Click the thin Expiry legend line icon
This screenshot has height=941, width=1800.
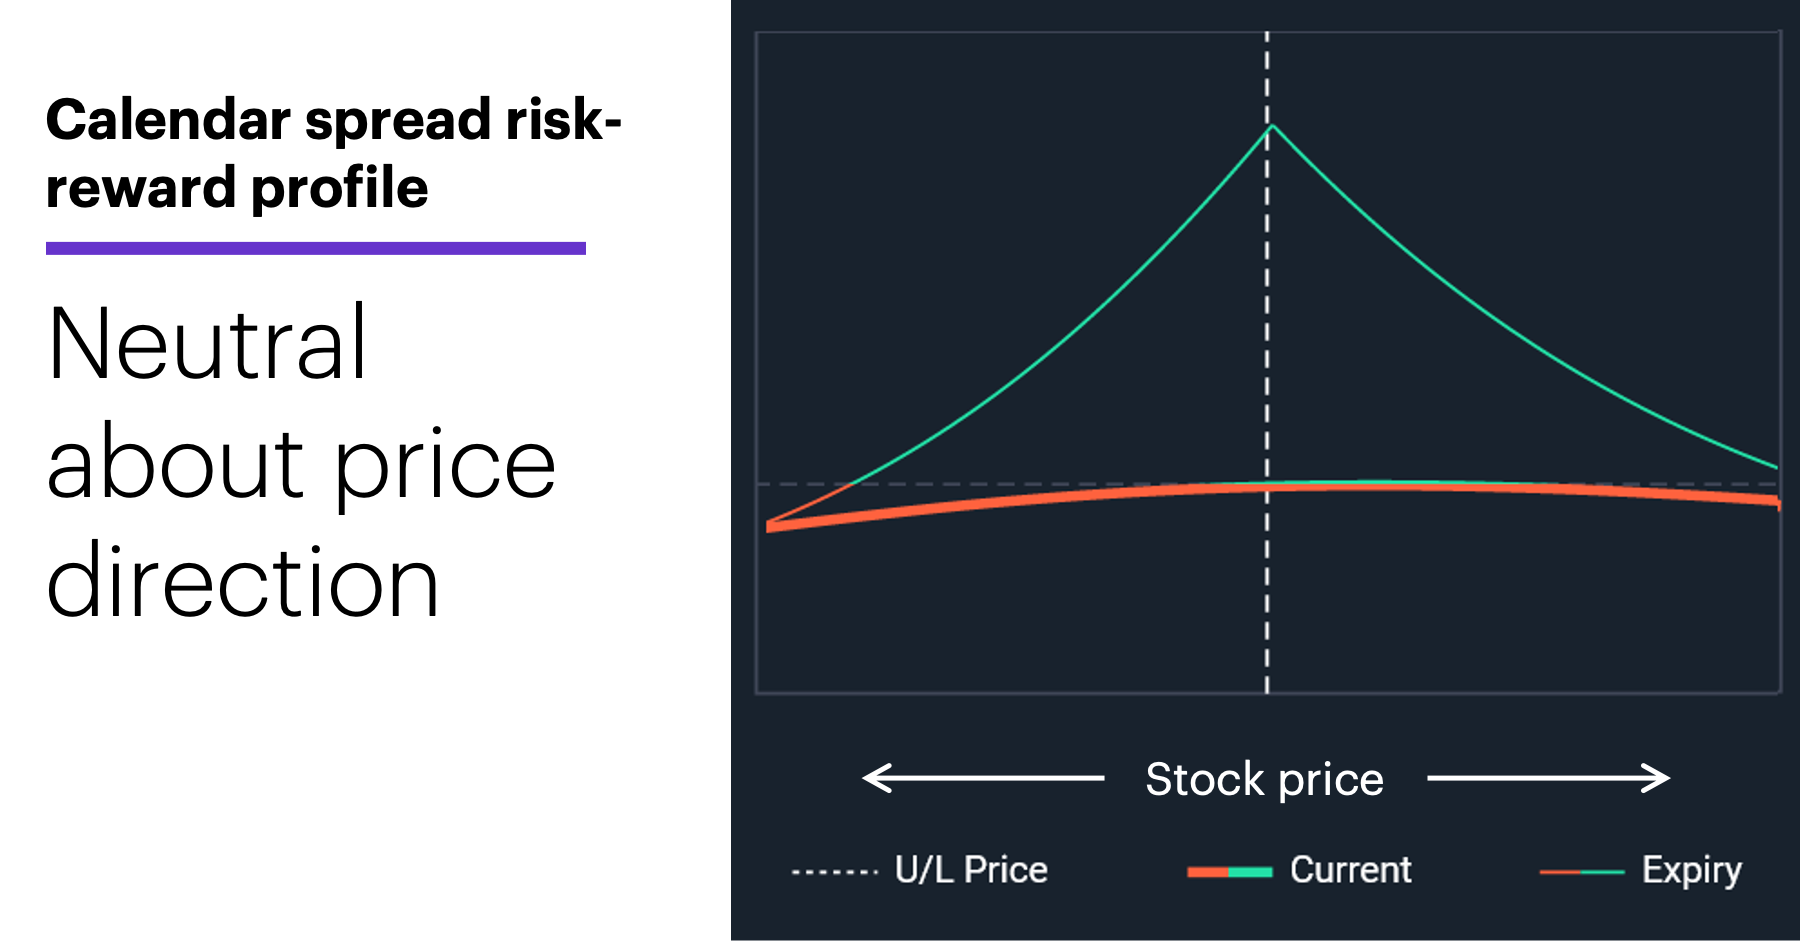pyautogui.click(x=1581, y=872)
